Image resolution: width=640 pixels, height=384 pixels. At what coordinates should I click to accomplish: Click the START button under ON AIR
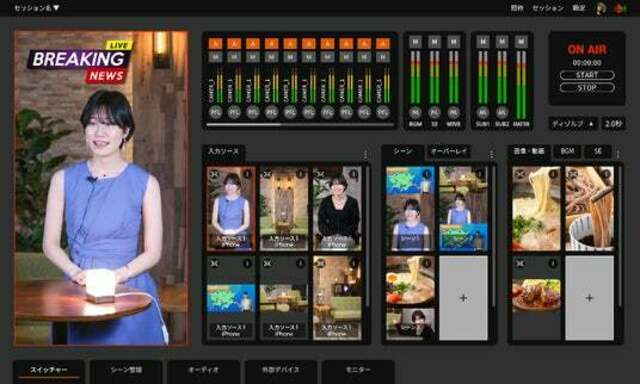[587, 75]
